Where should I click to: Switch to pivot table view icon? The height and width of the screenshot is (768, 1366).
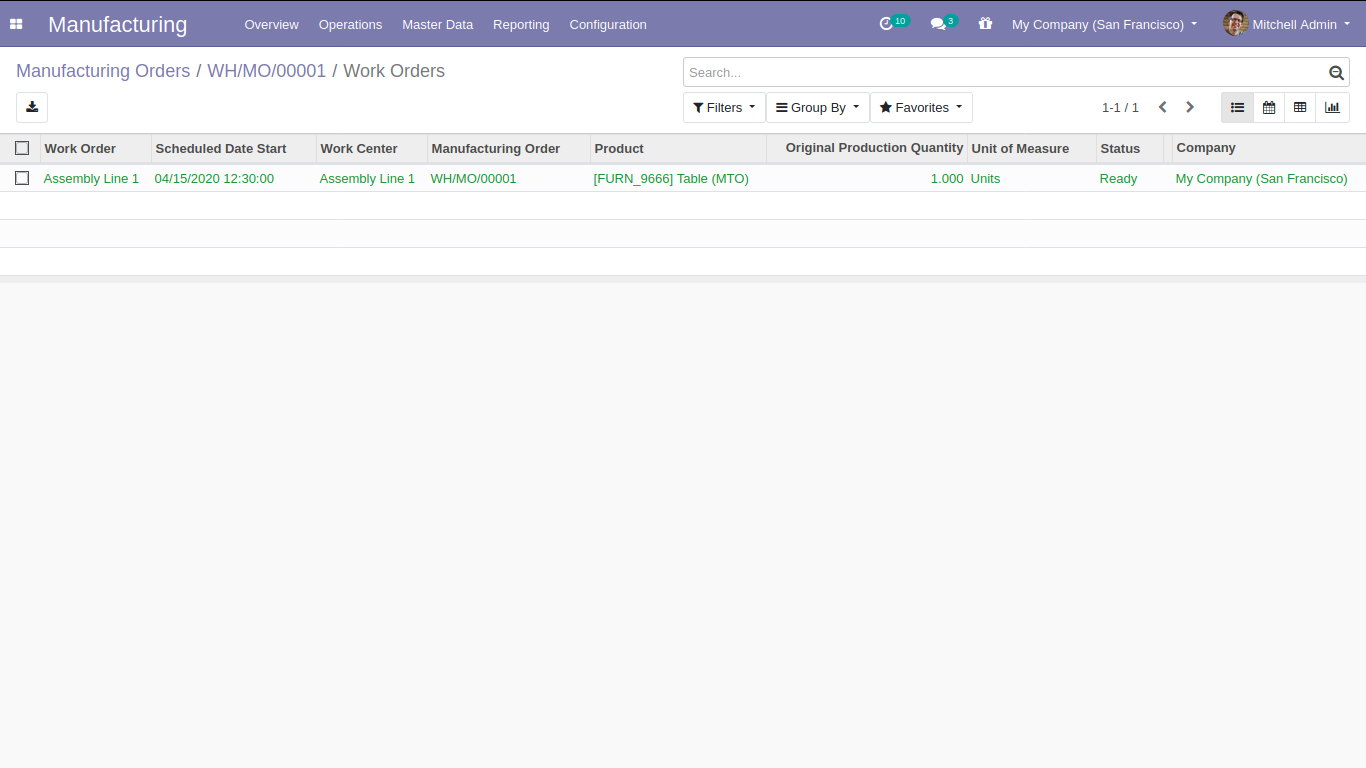tap(1300, 107)
